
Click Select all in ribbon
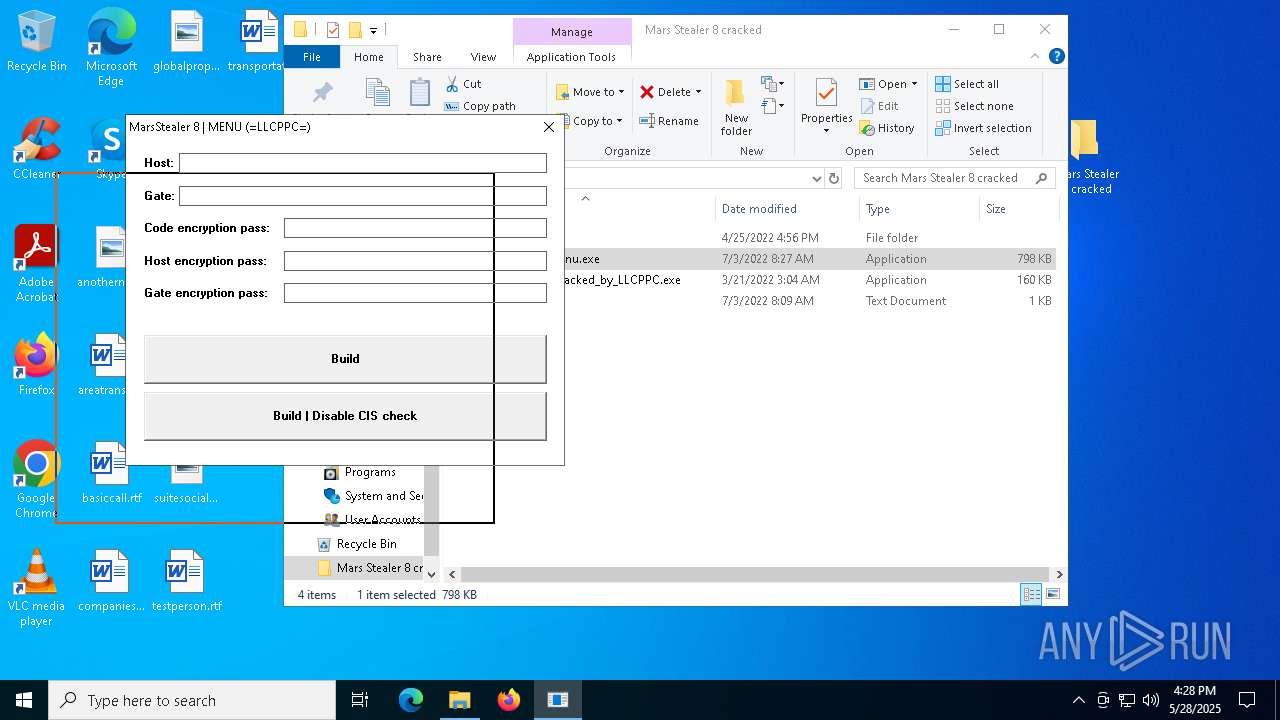(967, 84)
